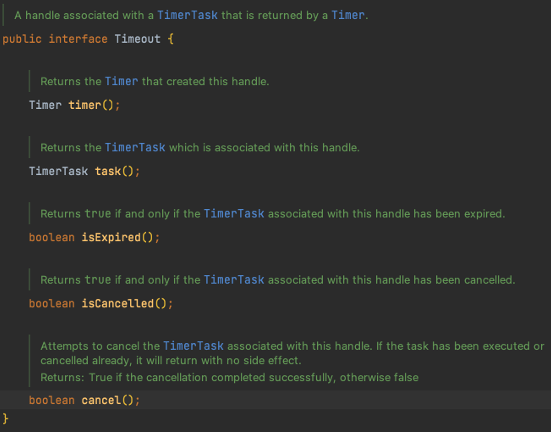Click the Timer return type of timer()
The image size is (551, 432).
pos(45,105)
